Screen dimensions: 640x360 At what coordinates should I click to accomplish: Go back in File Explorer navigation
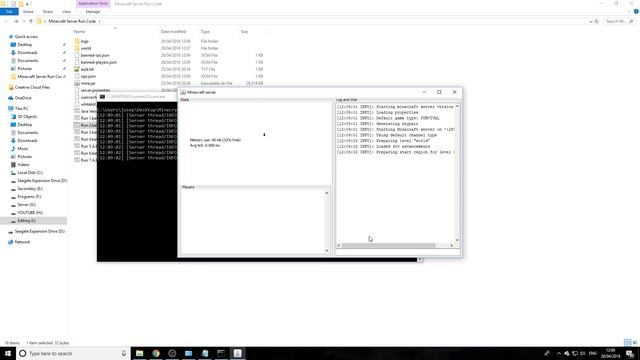pyautogui.click(x=6, y=21)
